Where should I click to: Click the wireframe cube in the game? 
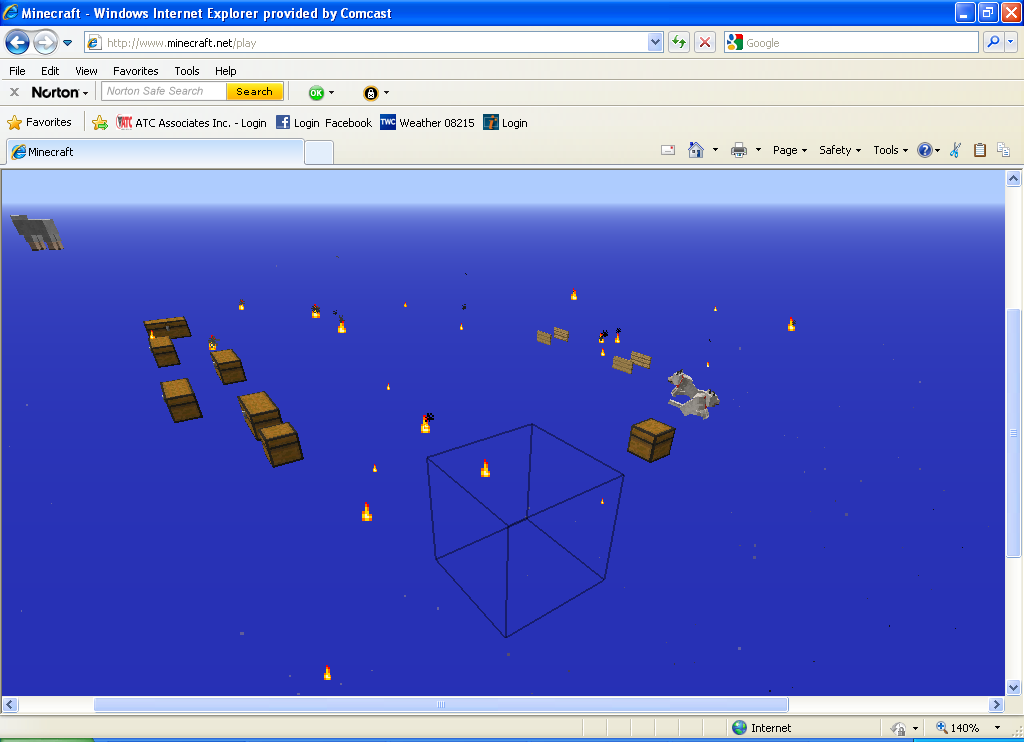click(525, 530)
